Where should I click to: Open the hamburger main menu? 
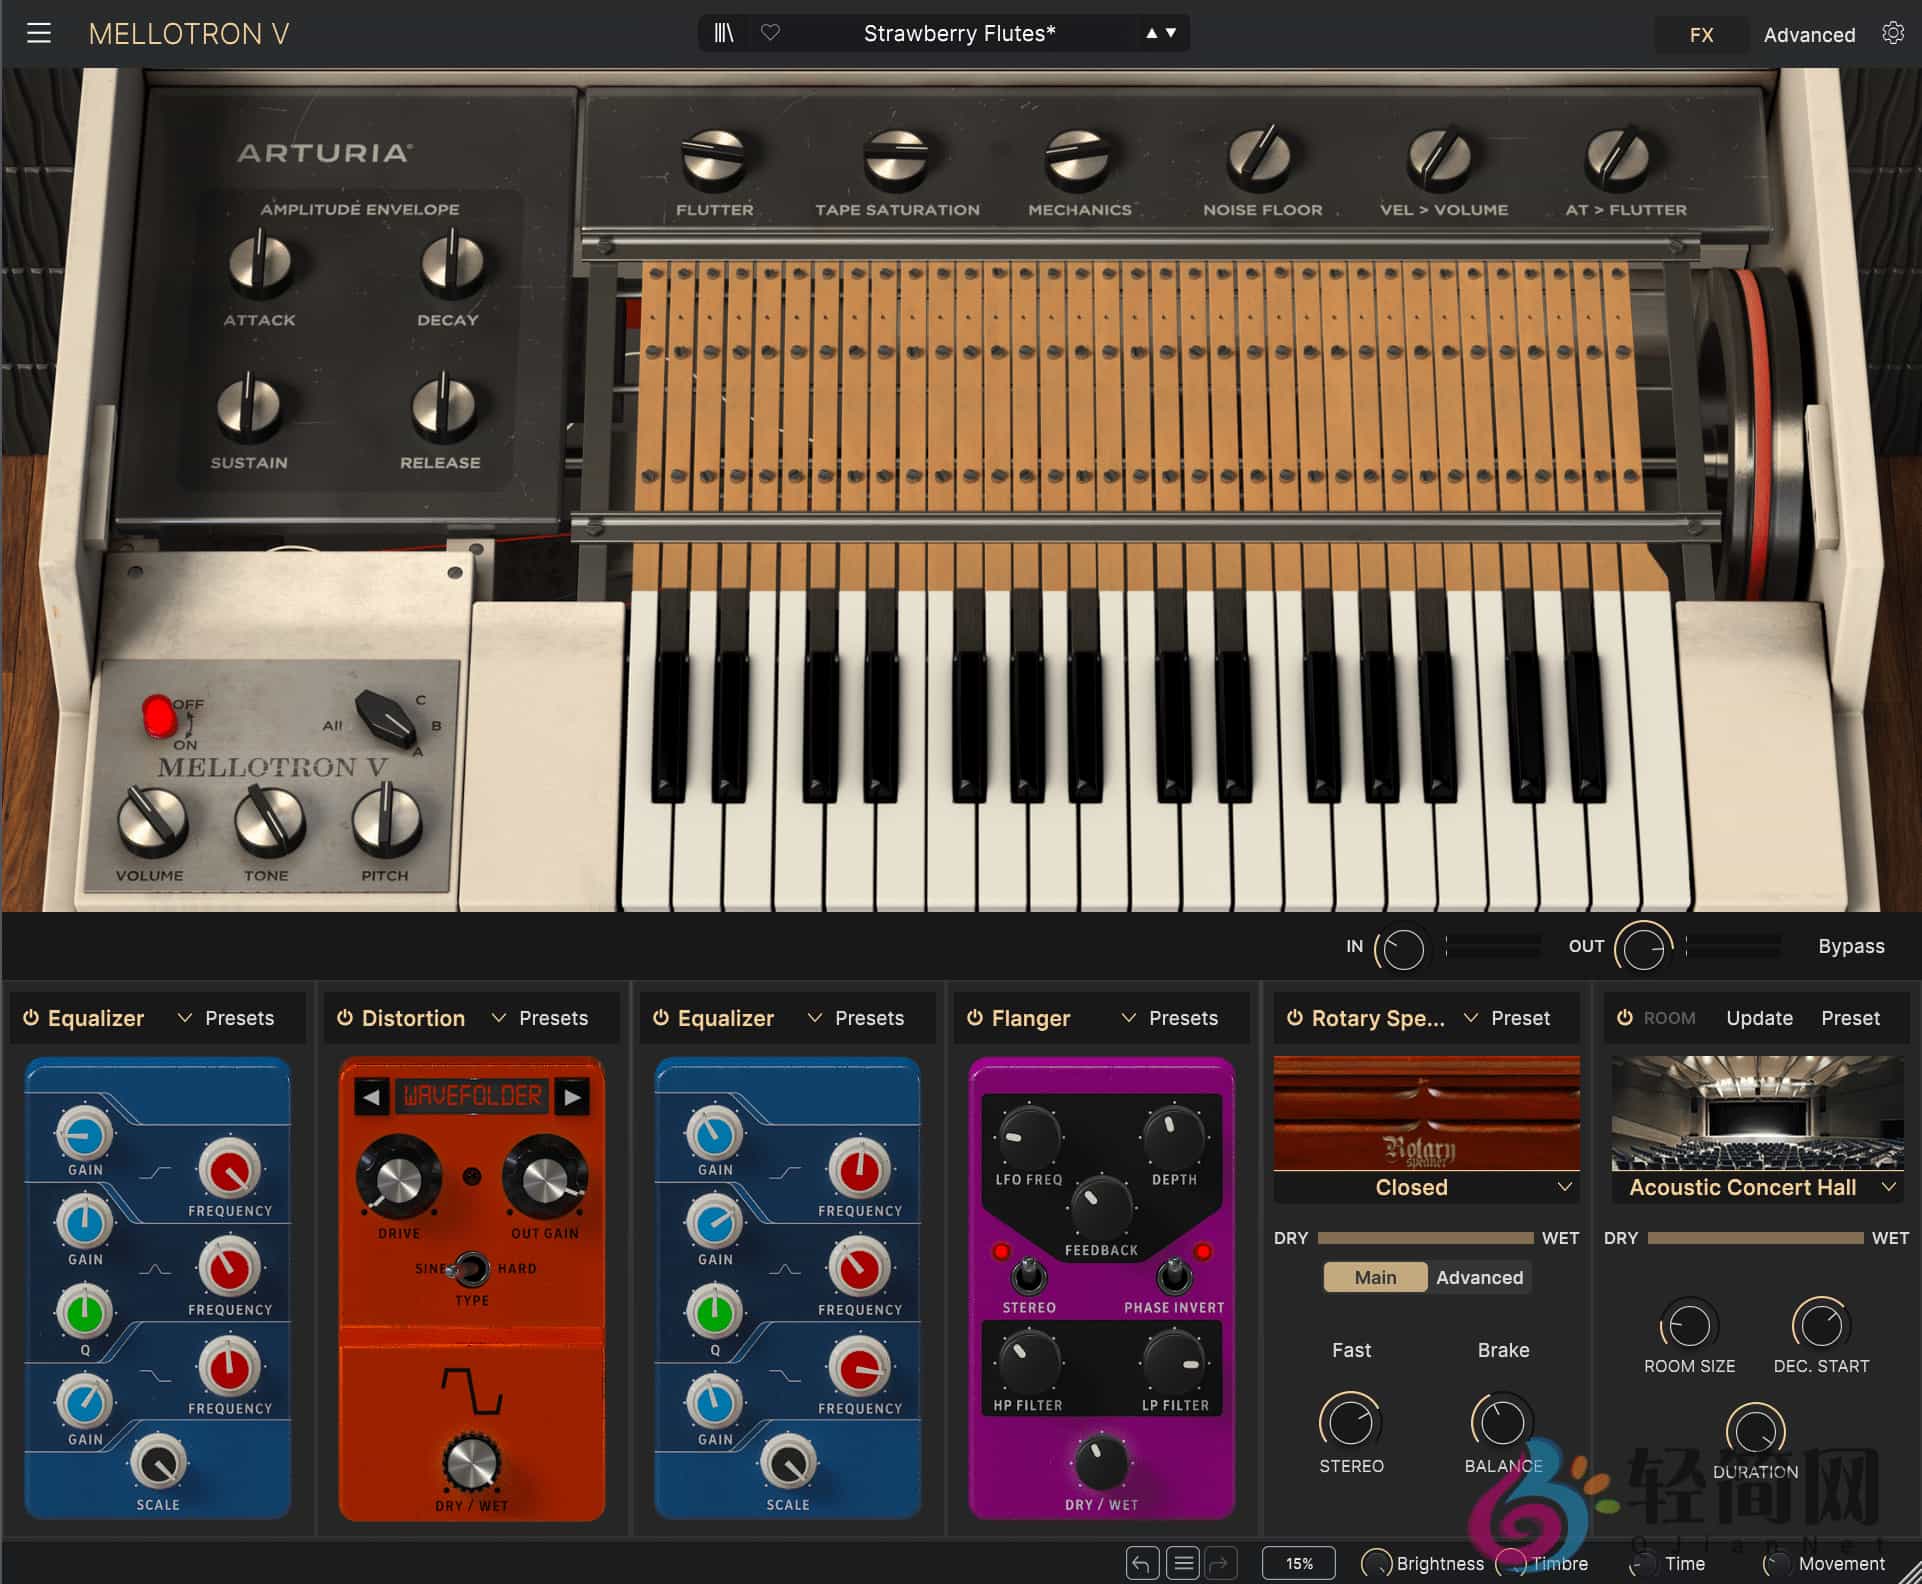coord(40,32)
